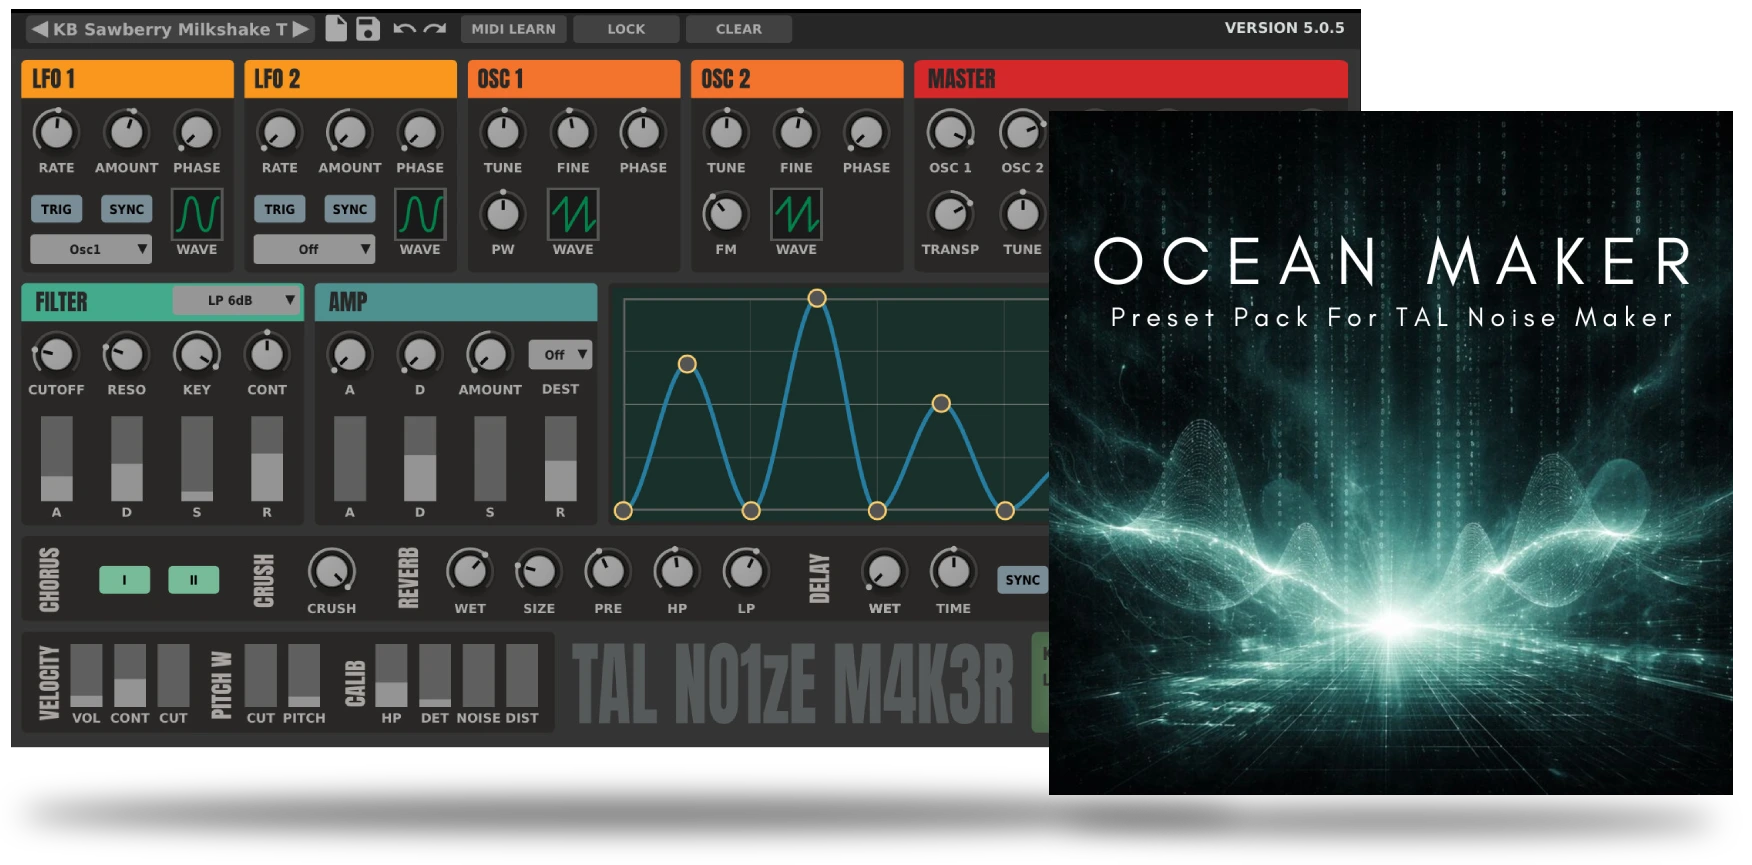
Task: Click the LFO 2 waveform display
Action: (420, 214)
